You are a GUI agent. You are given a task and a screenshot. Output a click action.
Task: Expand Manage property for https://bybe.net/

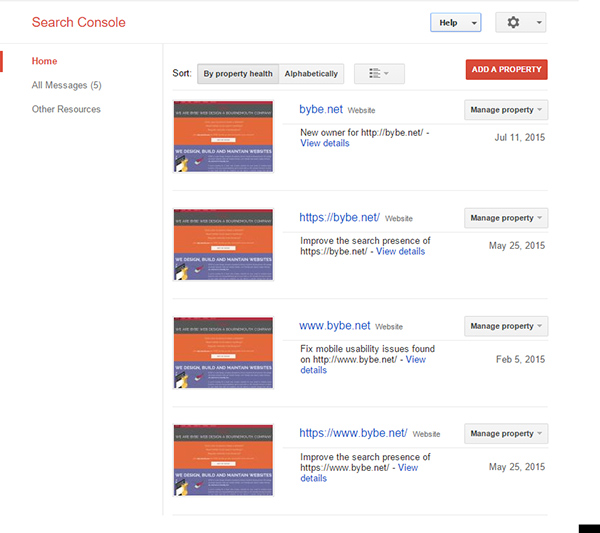point(506,218)
